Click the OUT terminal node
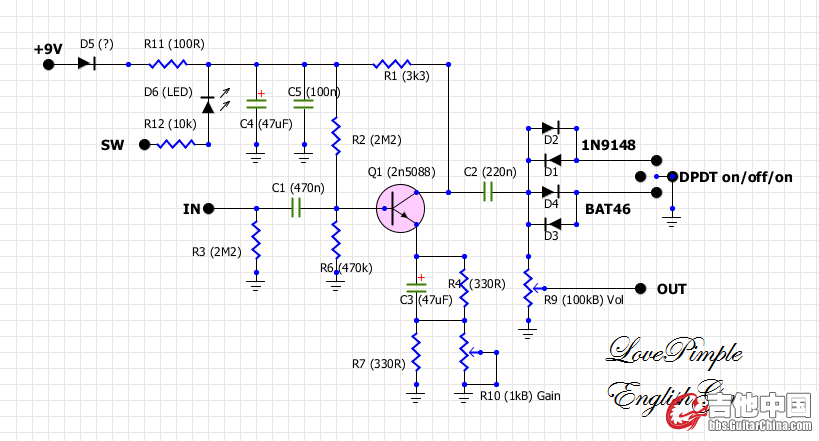The height and width of the screenshot is (441, 819). pos(640,288)
